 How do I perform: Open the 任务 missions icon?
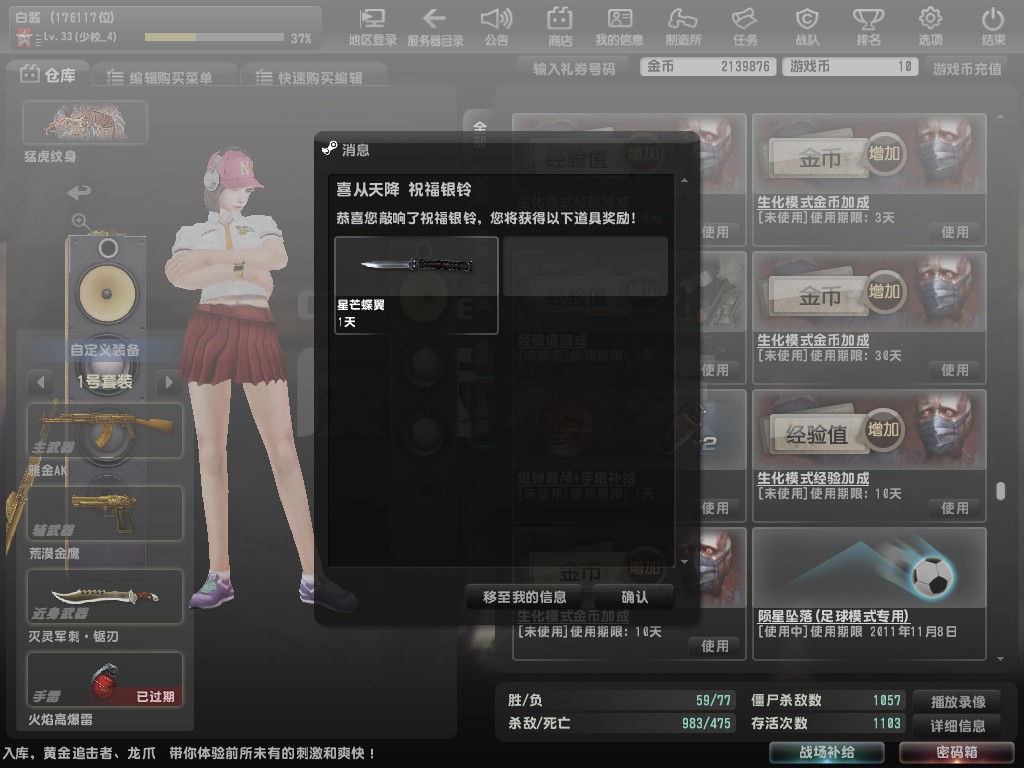tap(744, 27)
